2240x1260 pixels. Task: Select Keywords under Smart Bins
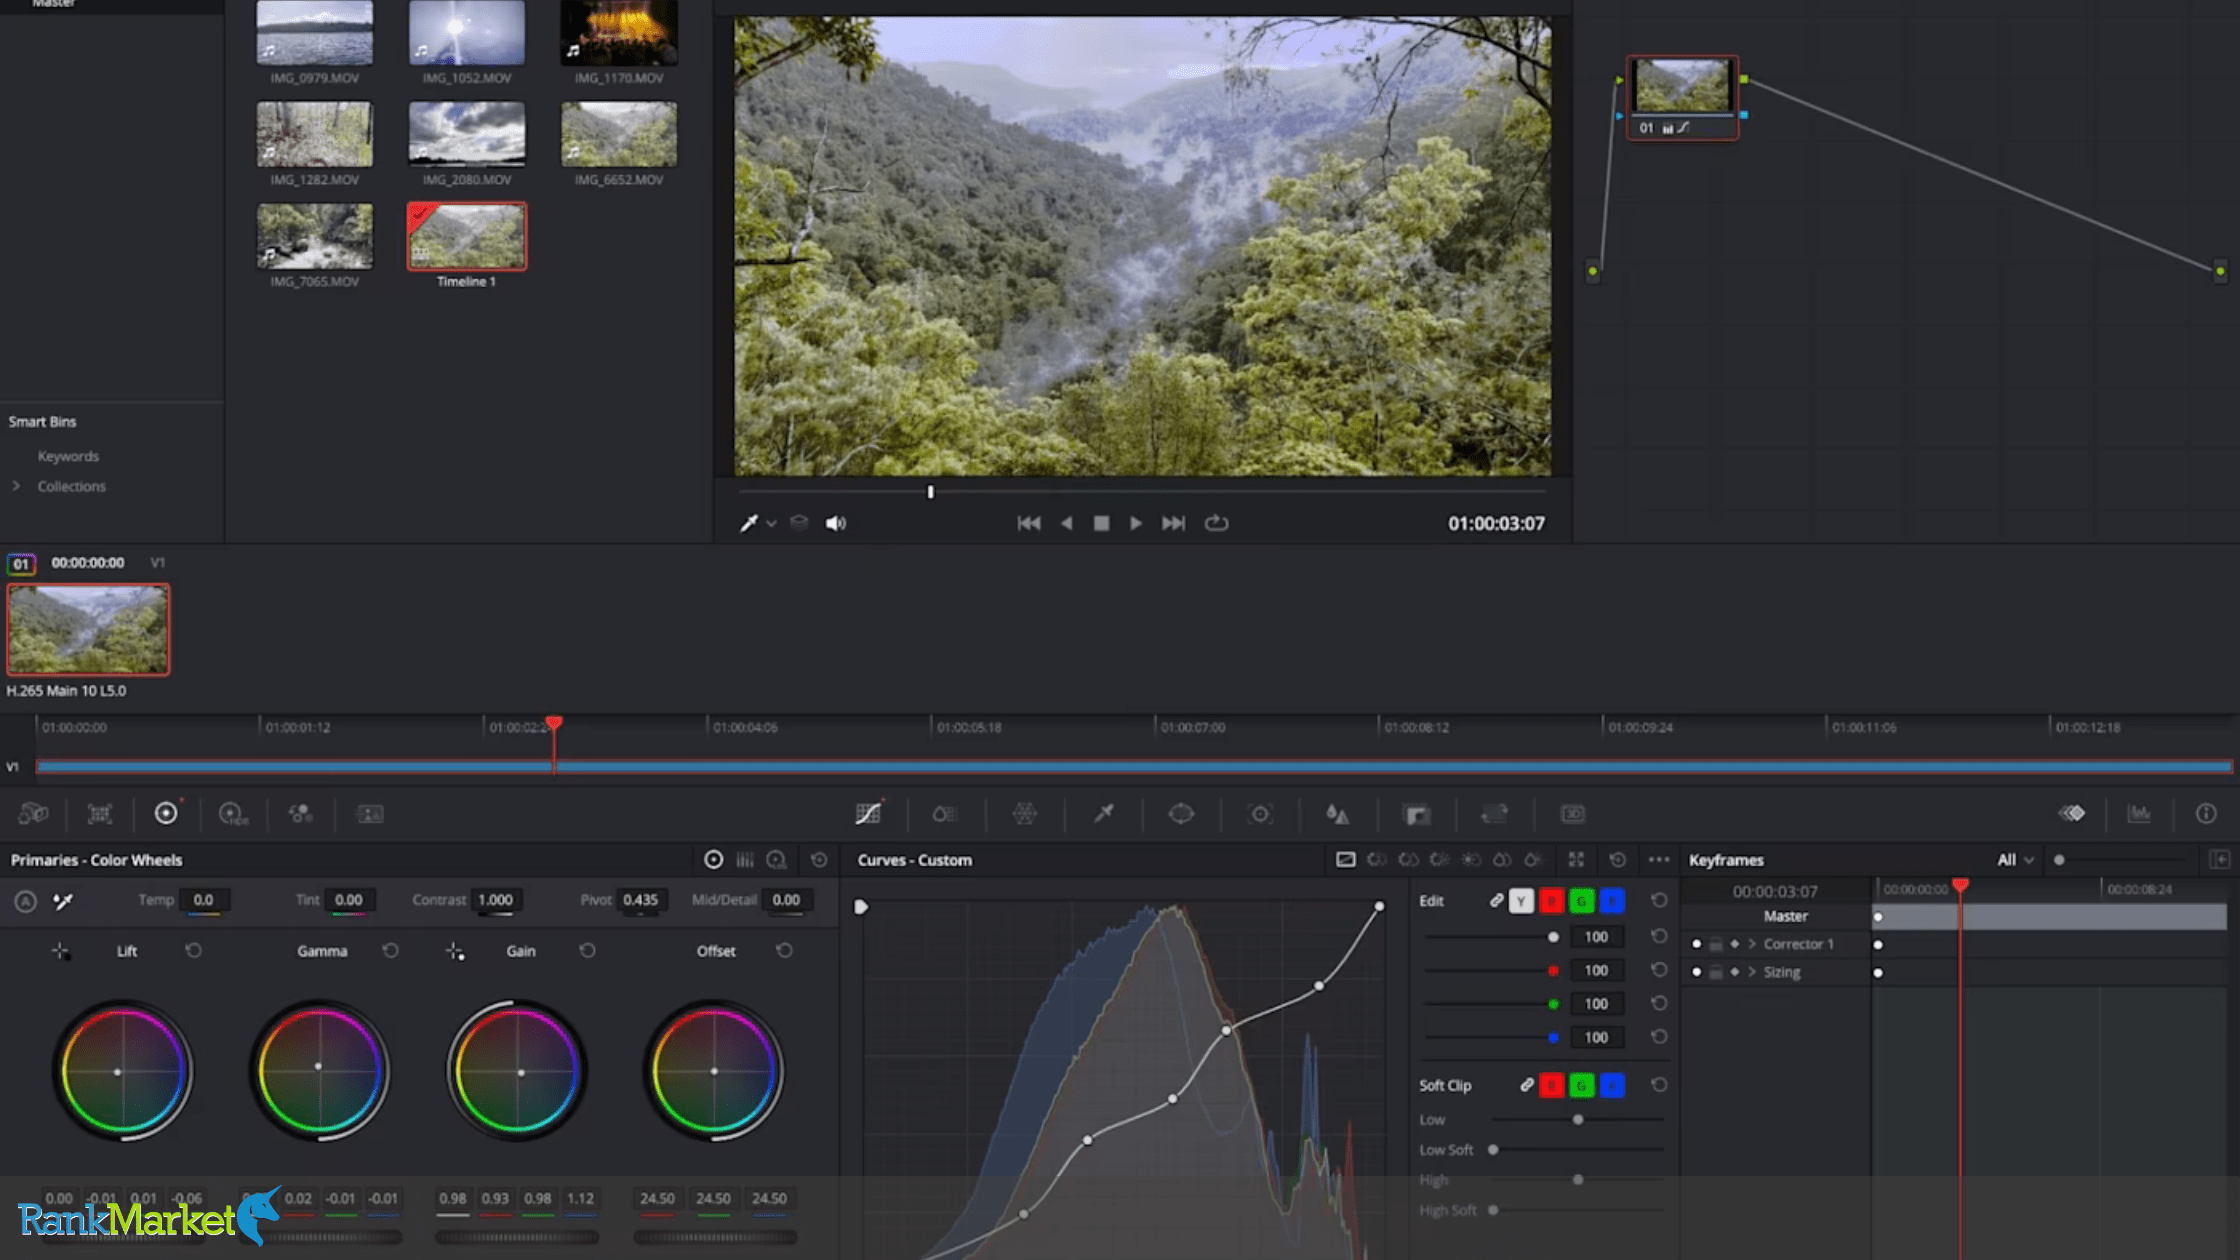tap(68, 456)
